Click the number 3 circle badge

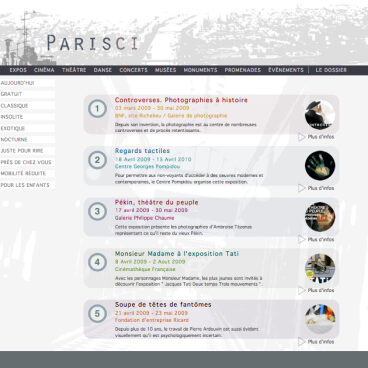97,211
